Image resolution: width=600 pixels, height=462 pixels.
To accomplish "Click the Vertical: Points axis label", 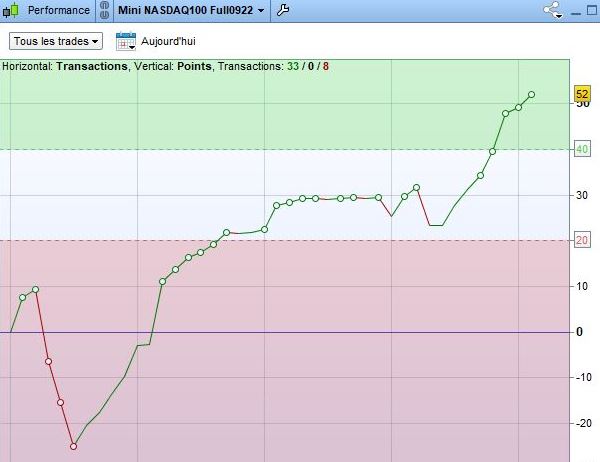I will 173,66.
